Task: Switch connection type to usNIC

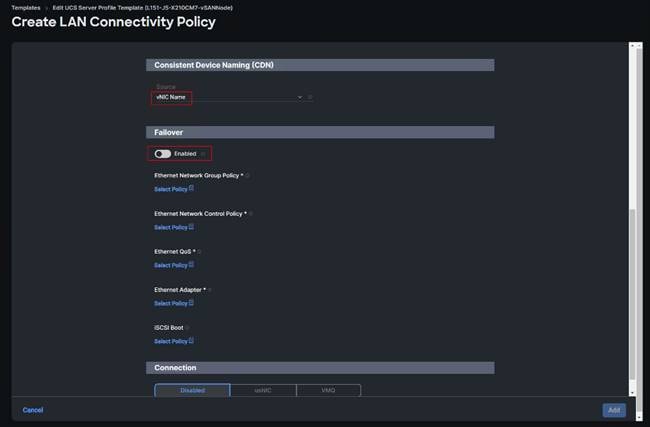Action: (263, 390)
